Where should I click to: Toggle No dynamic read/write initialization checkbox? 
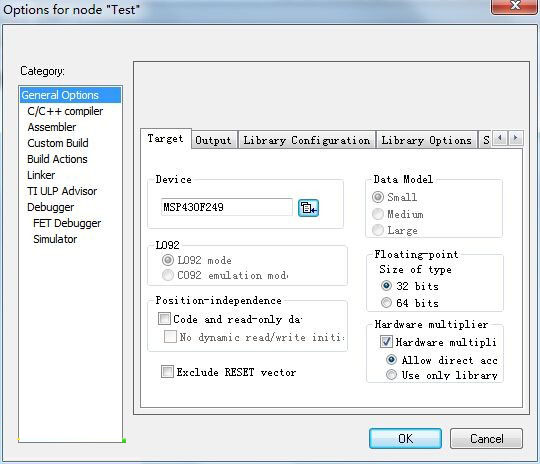pos(170,337)
